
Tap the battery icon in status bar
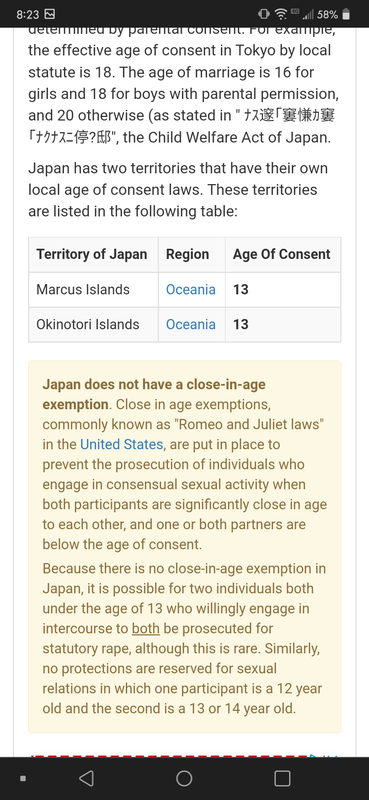pyautogui.click(x=346, y=14)
